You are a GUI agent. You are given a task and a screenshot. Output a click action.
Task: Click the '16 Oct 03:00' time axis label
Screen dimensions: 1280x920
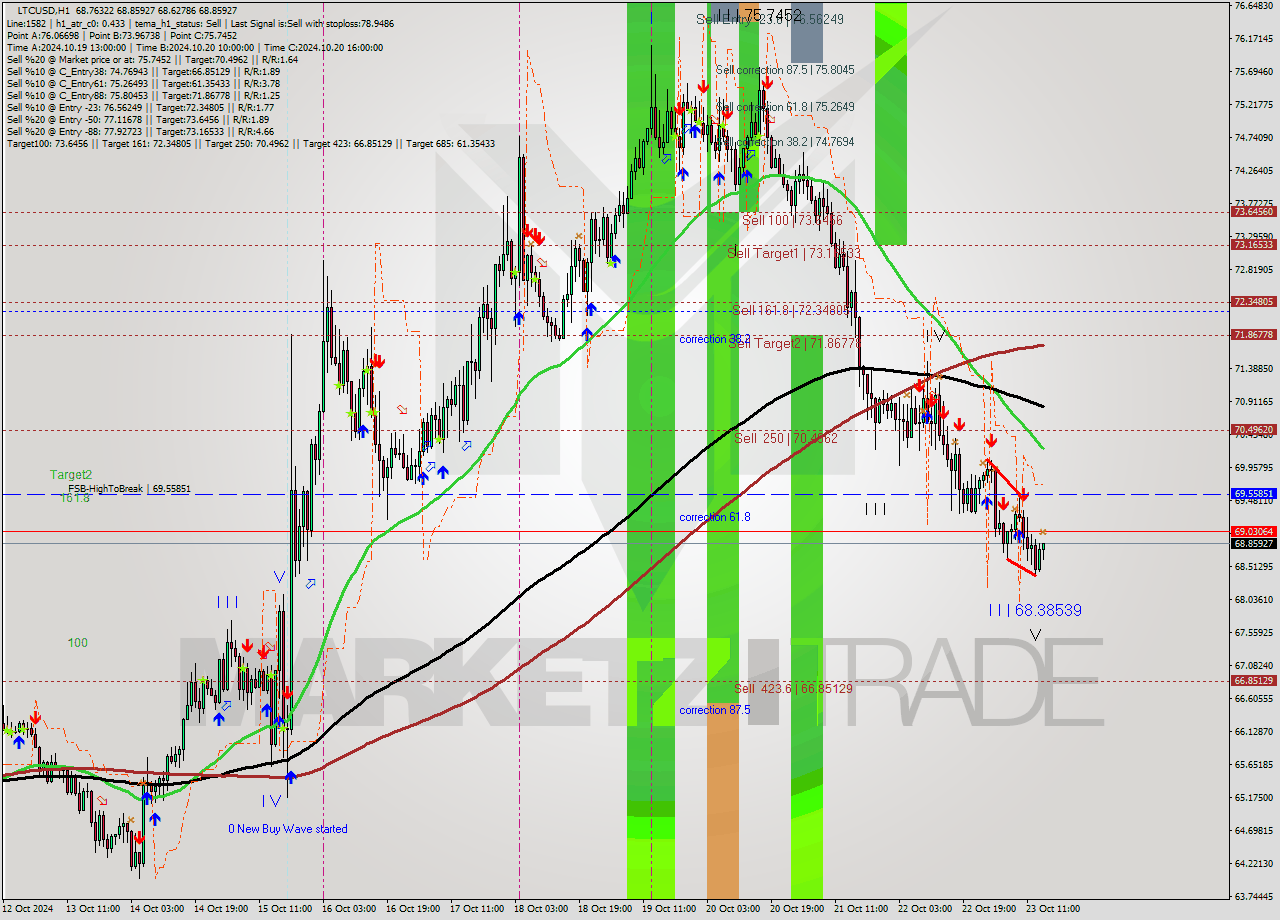click(x=351, y=909)
